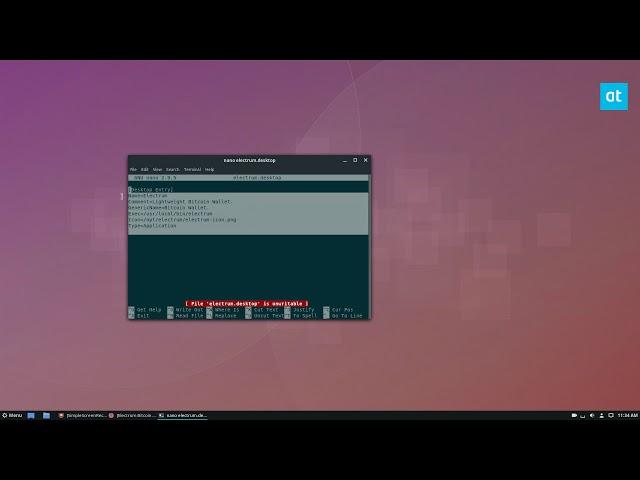Select the nano electrum.desktop taskbar entry
Screen dimensions: 640x480
coord(183,416)
